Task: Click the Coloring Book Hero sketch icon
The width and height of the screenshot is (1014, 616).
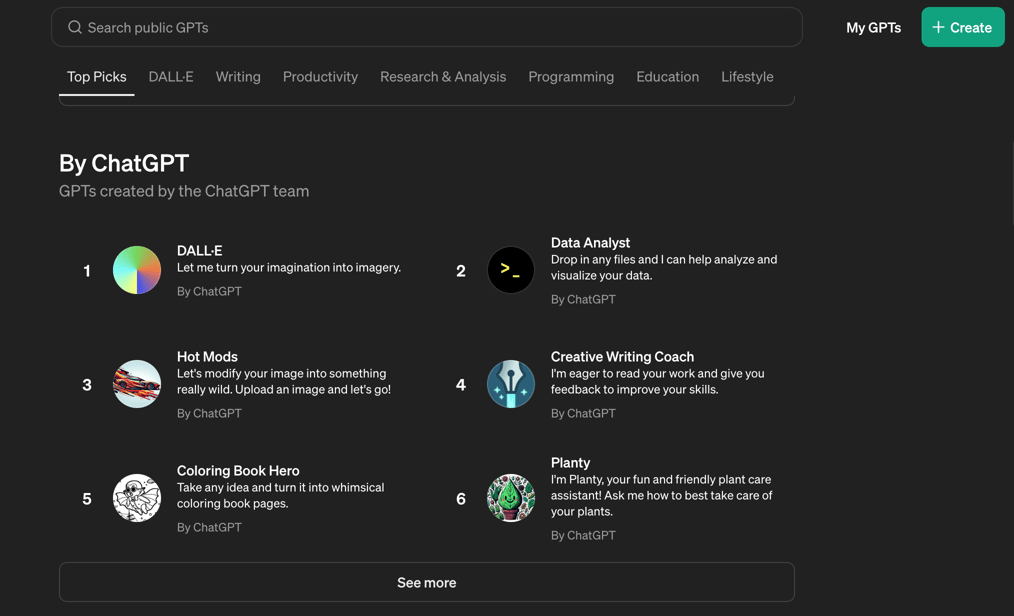Action: [x=137, y=498]
